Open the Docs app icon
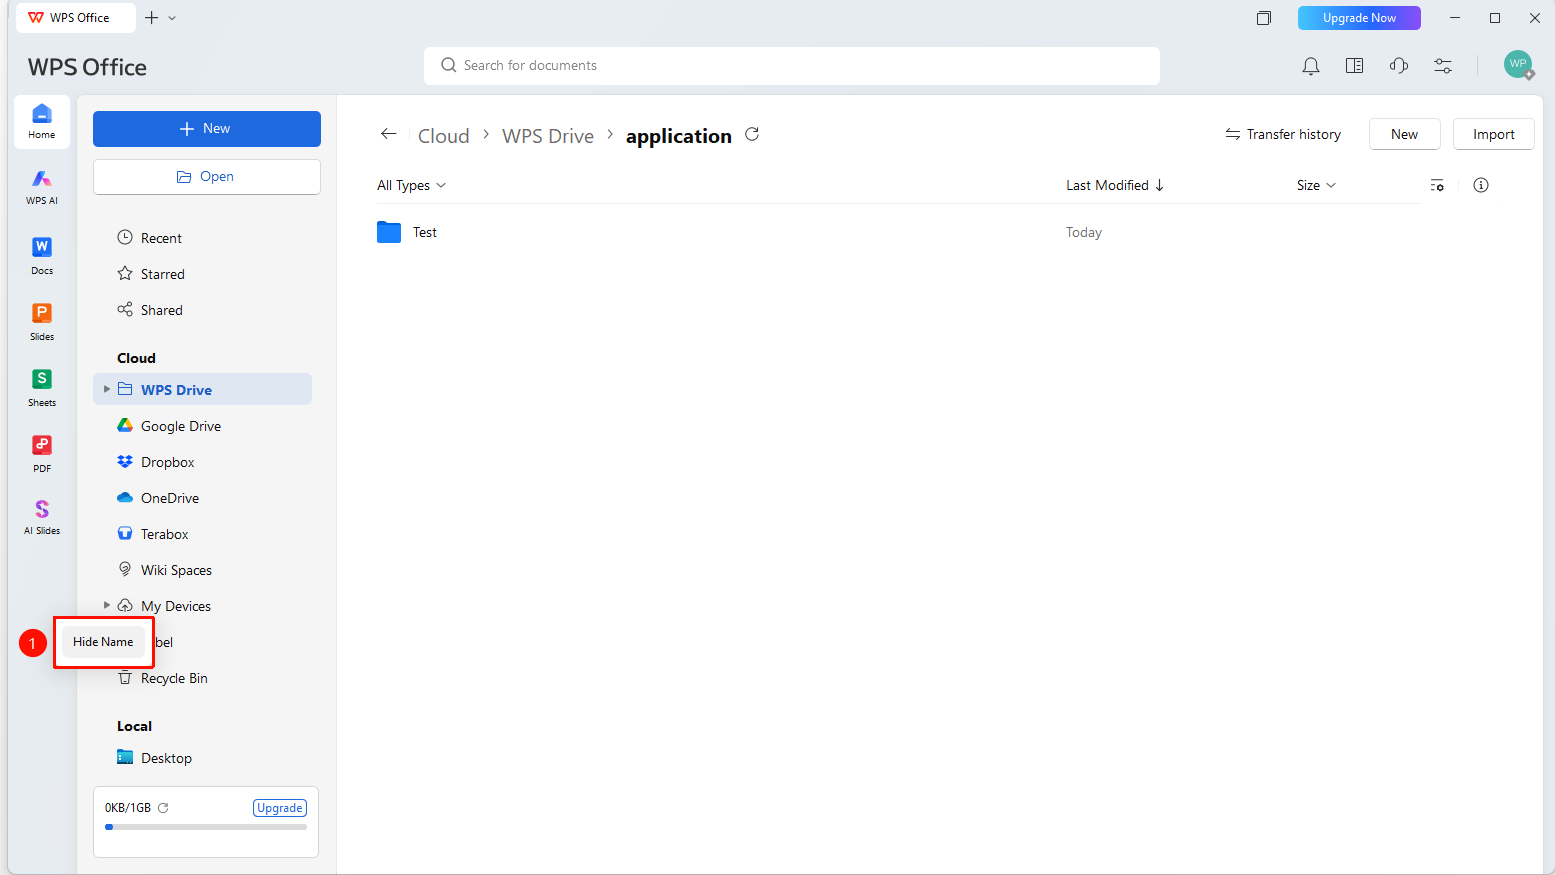1555x875 pixels. point(42,256)
